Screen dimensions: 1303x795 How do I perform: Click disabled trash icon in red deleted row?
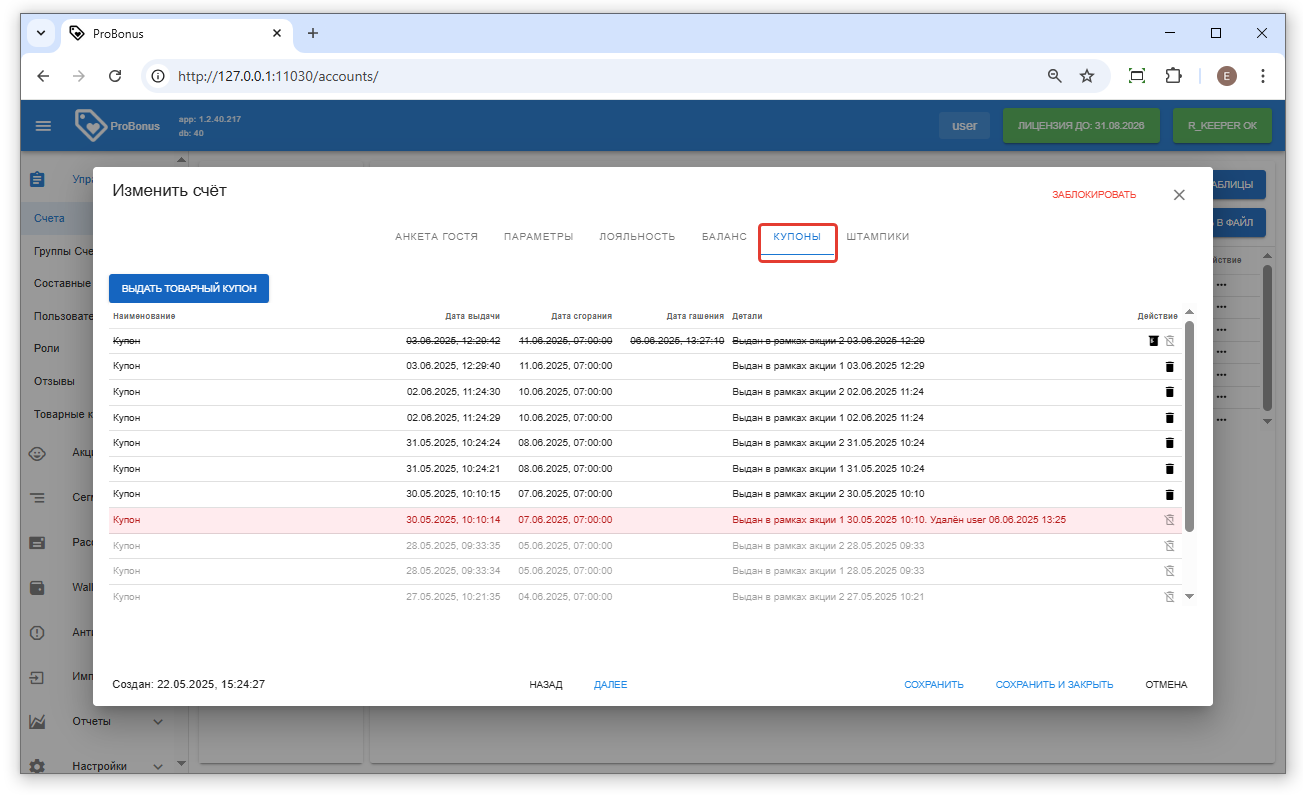(x=1169, y=520)
